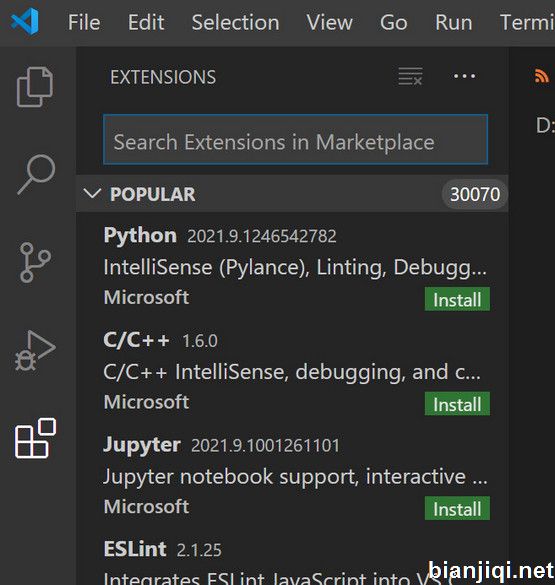Install the Jupyter extension
The image size is (555, 585).
pyautogui.click(x=457, y=508)
